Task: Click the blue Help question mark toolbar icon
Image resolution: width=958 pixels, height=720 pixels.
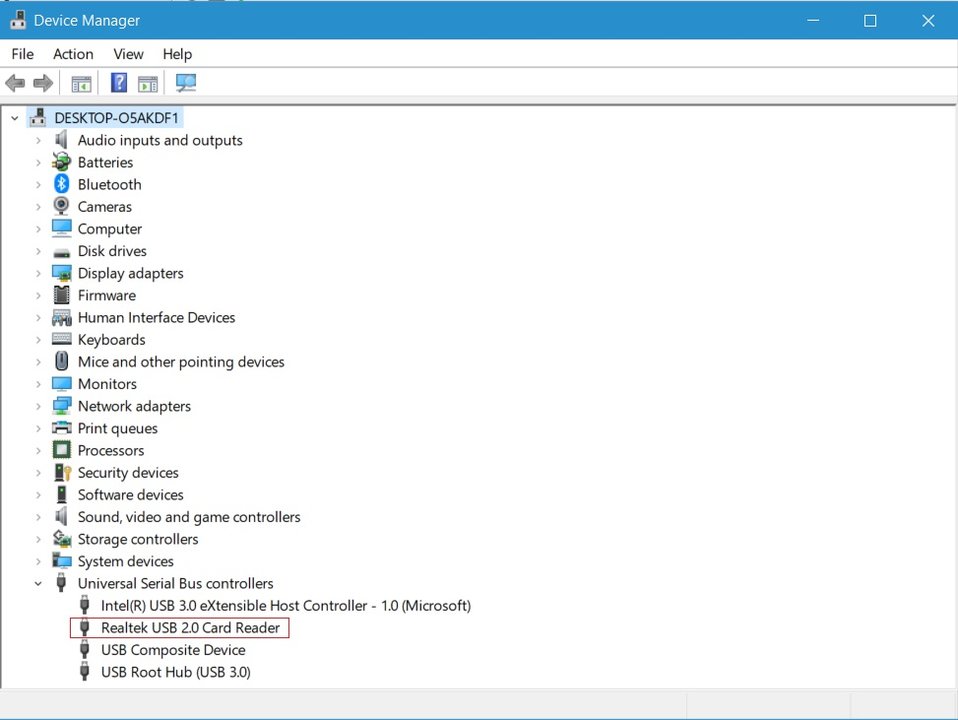Action: (x=119, y=83)
